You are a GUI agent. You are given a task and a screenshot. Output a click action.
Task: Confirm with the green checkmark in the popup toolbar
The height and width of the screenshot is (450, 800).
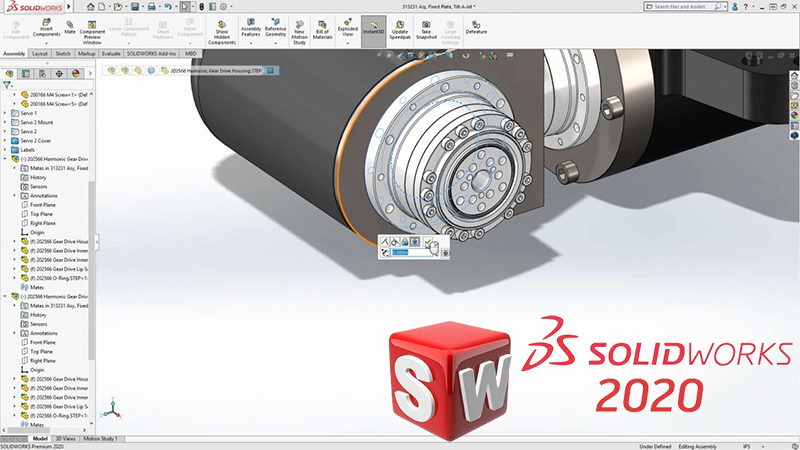[x=428, y=242]
